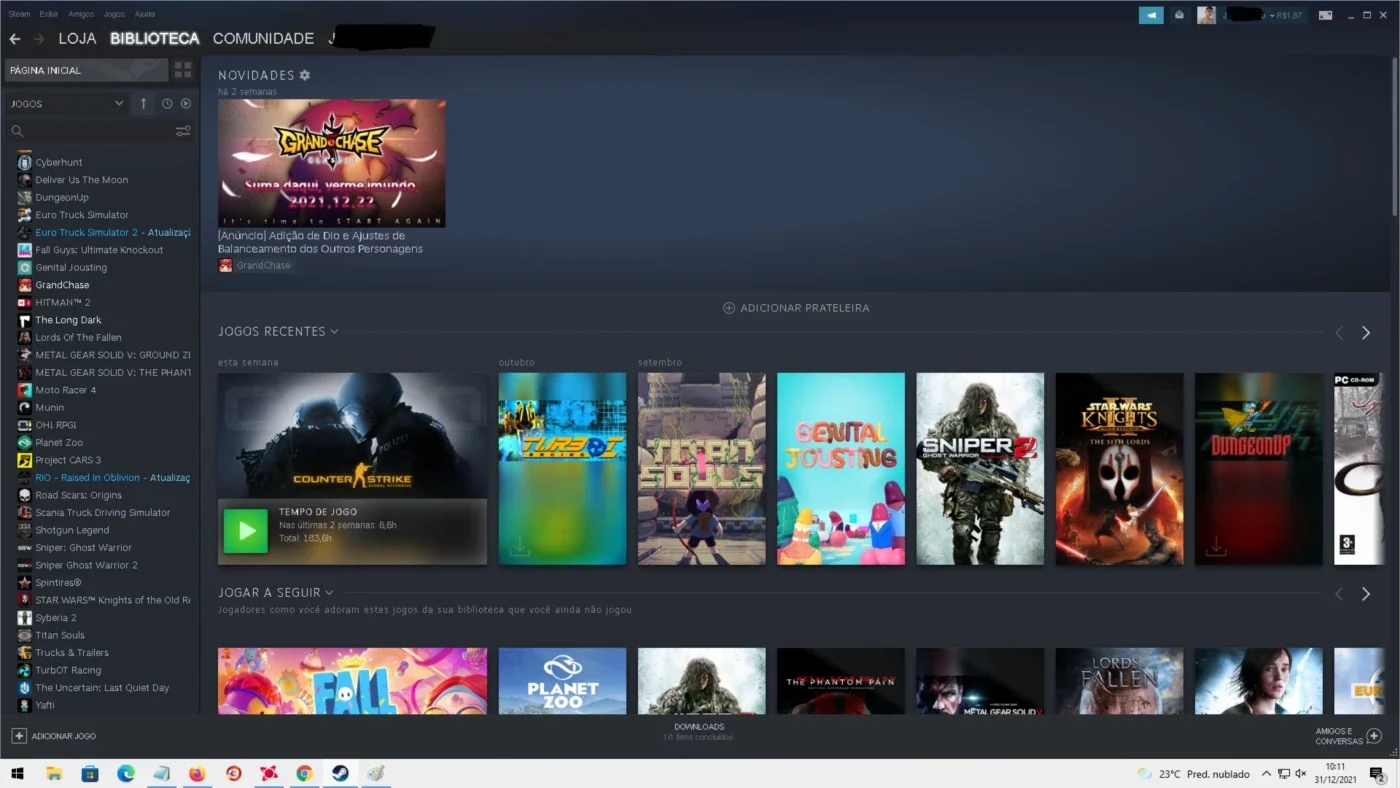Image resolution: width=1400 pixels, height=788 pixels.
Task: Click the wallet balance R$1,87
Action: click(x=1290, y=16)
